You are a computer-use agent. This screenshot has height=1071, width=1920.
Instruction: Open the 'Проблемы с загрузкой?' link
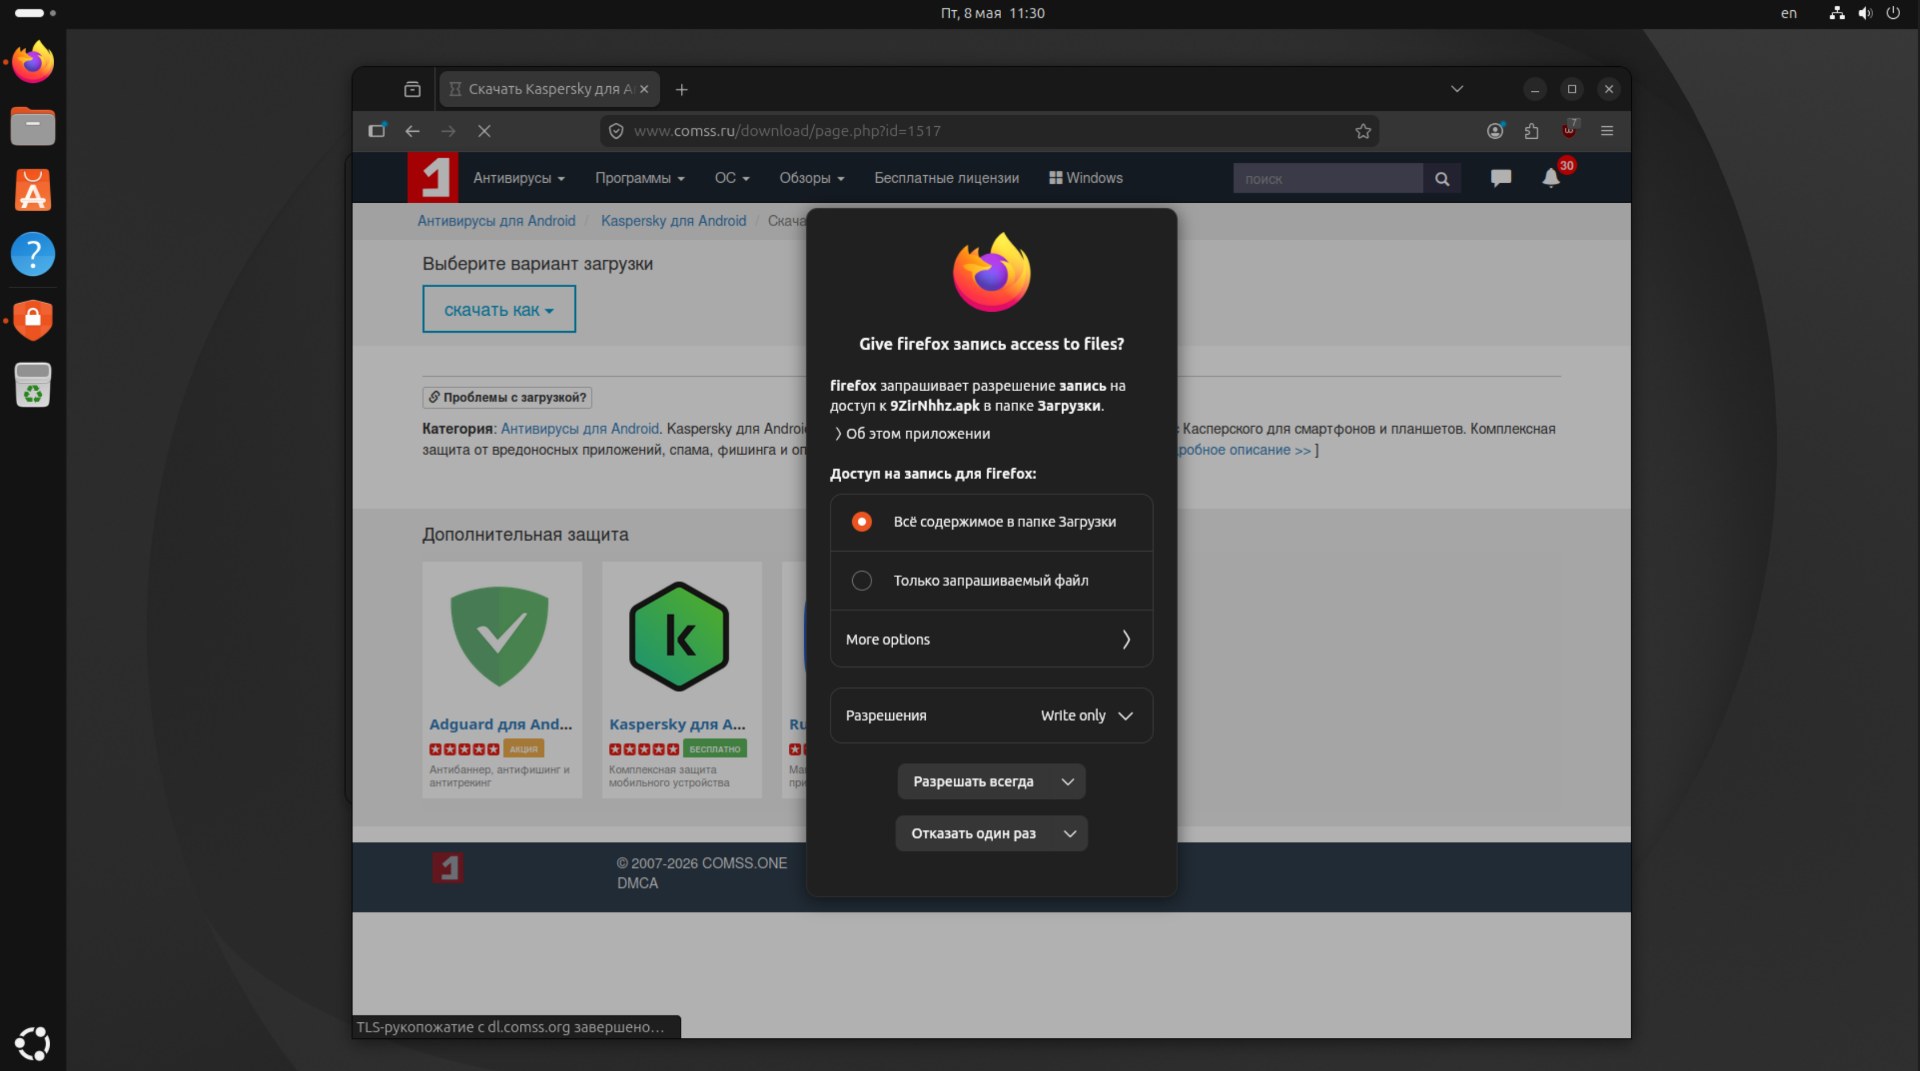coord(507,398)
